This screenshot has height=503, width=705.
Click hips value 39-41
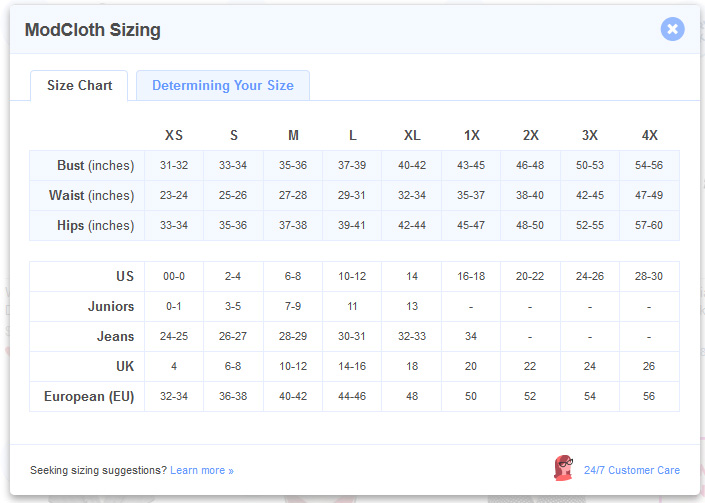(x=352, y=225)
